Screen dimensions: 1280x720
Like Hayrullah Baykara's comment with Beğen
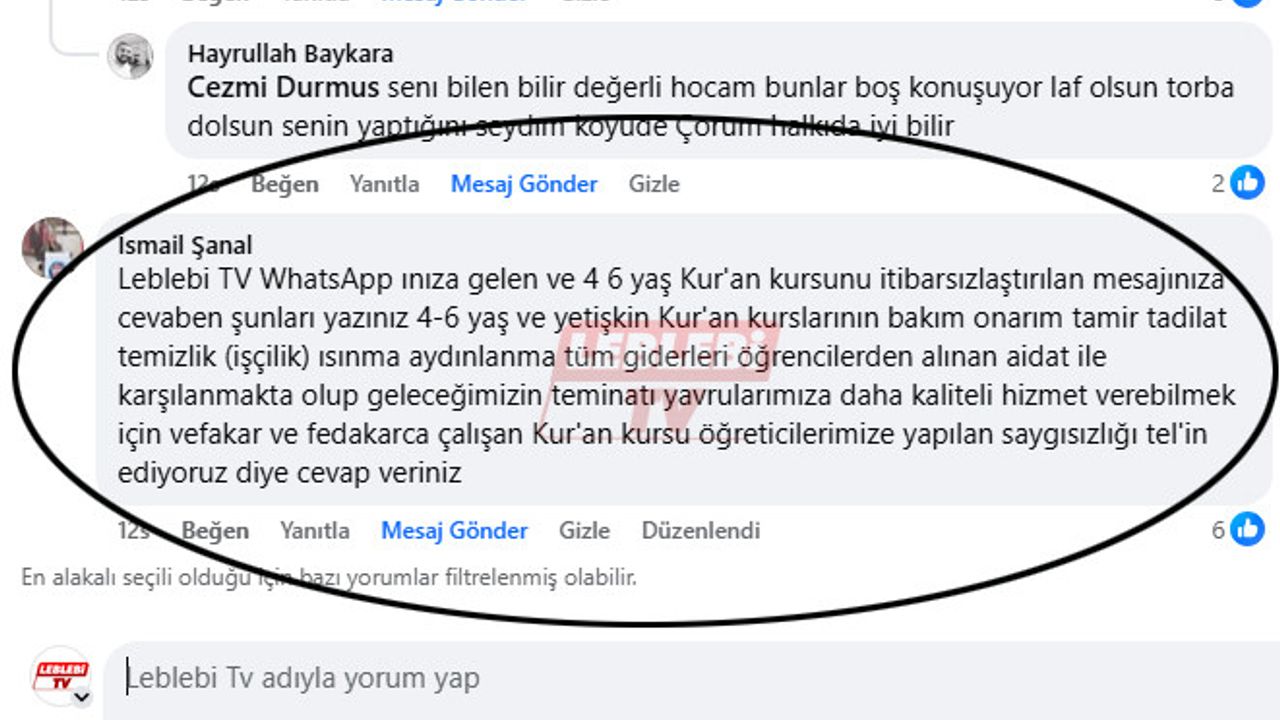(x=285, y=184)
